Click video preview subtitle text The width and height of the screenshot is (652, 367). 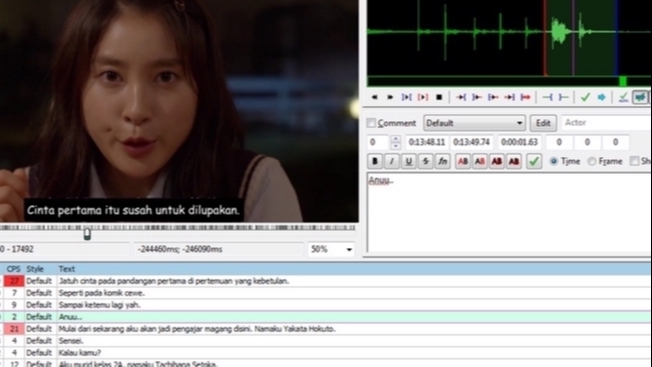pos(133,210)
